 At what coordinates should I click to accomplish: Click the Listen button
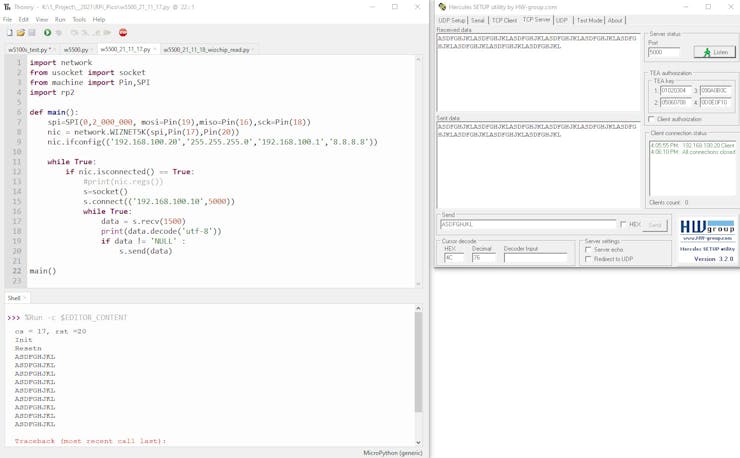point(714,52)
